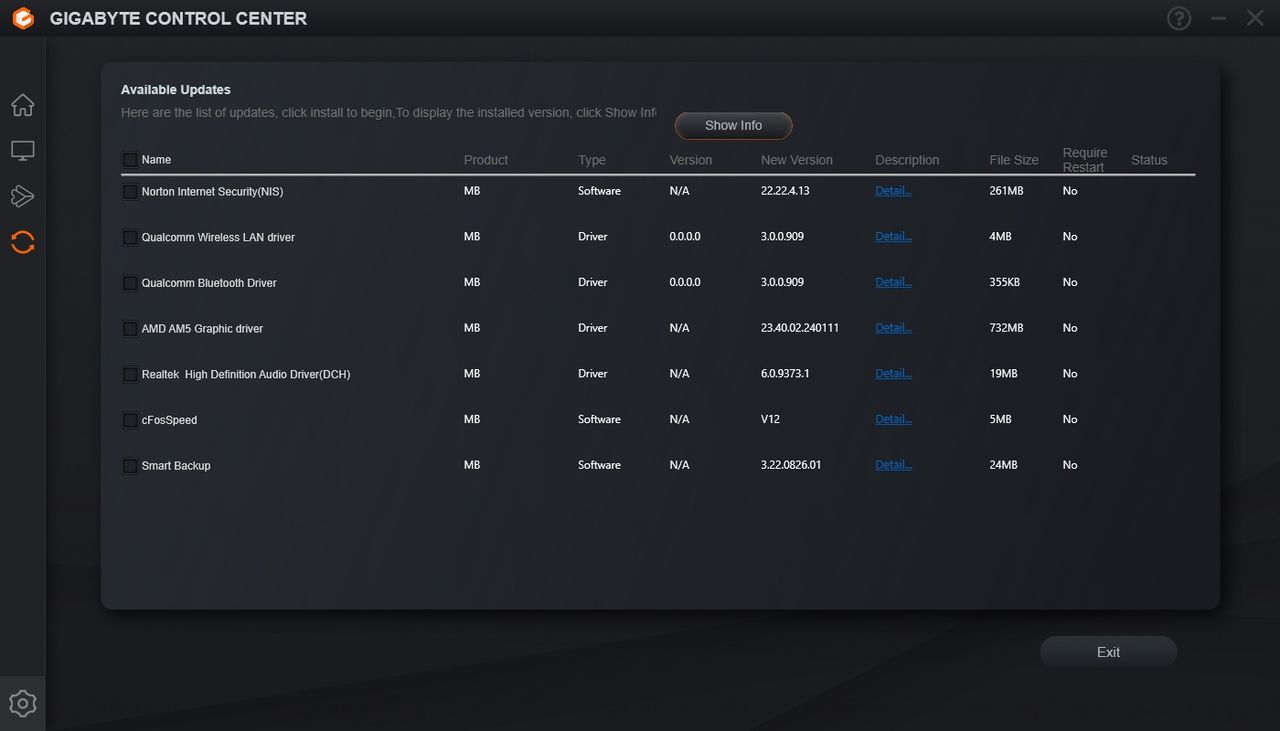Screen dimensions: 1280x731
Task: Select the Qualcomm Wireless LAN driver checkbox
Action: (130, 238)
